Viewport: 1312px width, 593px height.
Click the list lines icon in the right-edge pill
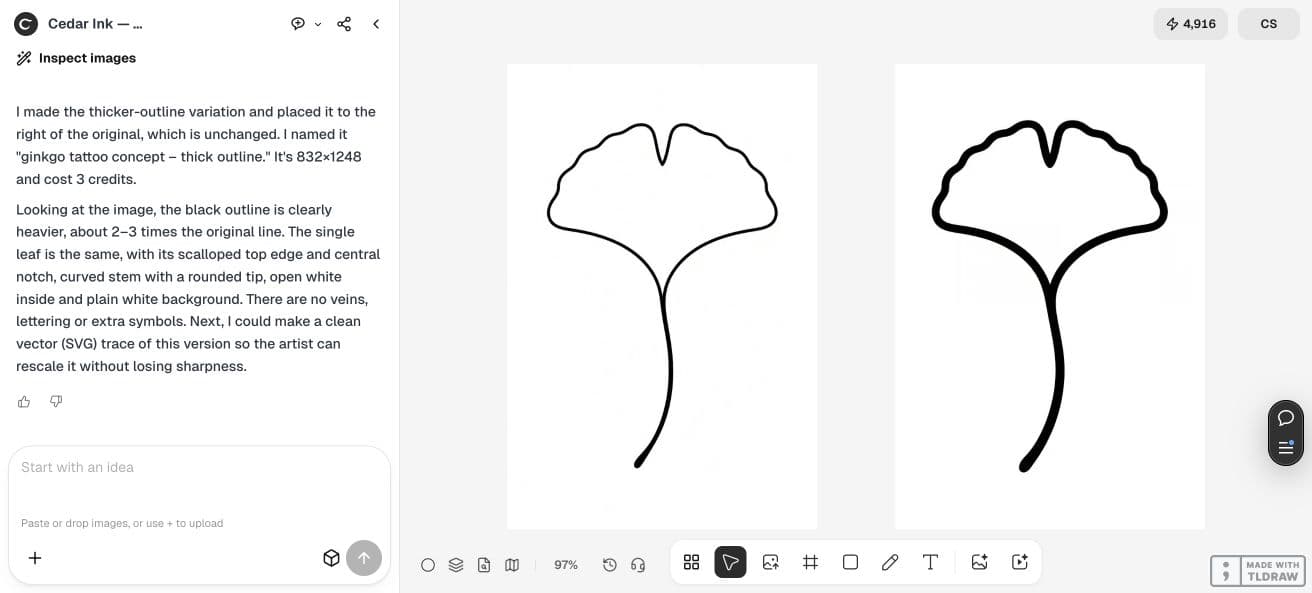(x=1286, y=447)
